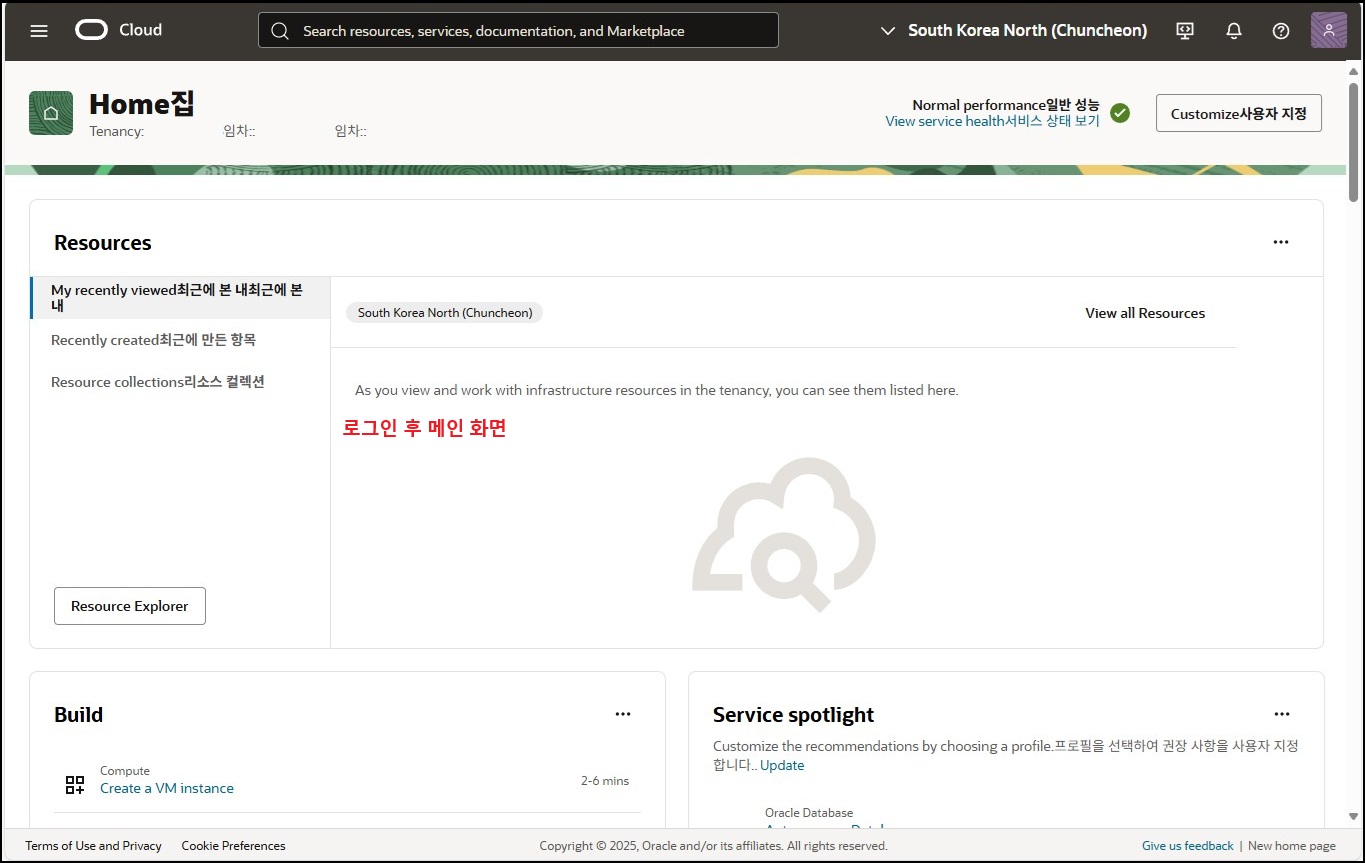Screen dimensions: 1365x863
Task: Open Resource Explorer
Action: (x=130, y=606)
